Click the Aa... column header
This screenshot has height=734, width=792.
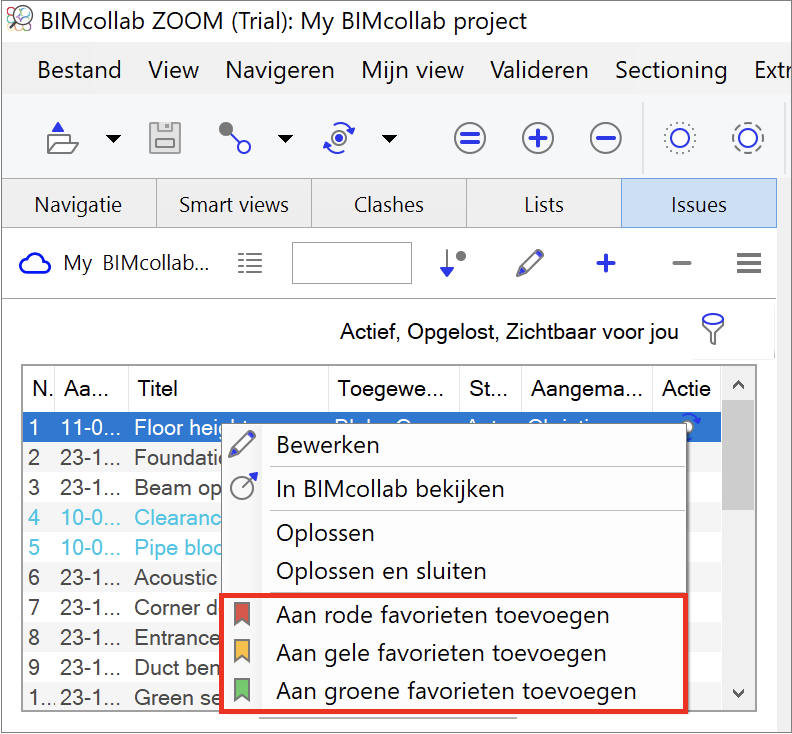(x=91, y=388)
